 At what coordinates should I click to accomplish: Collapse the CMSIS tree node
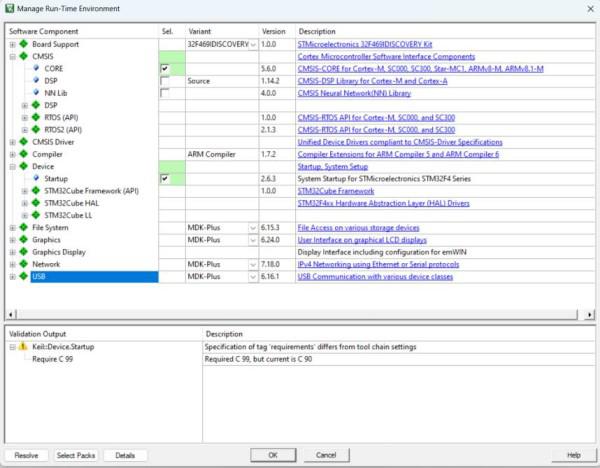[x=13, y=57]
